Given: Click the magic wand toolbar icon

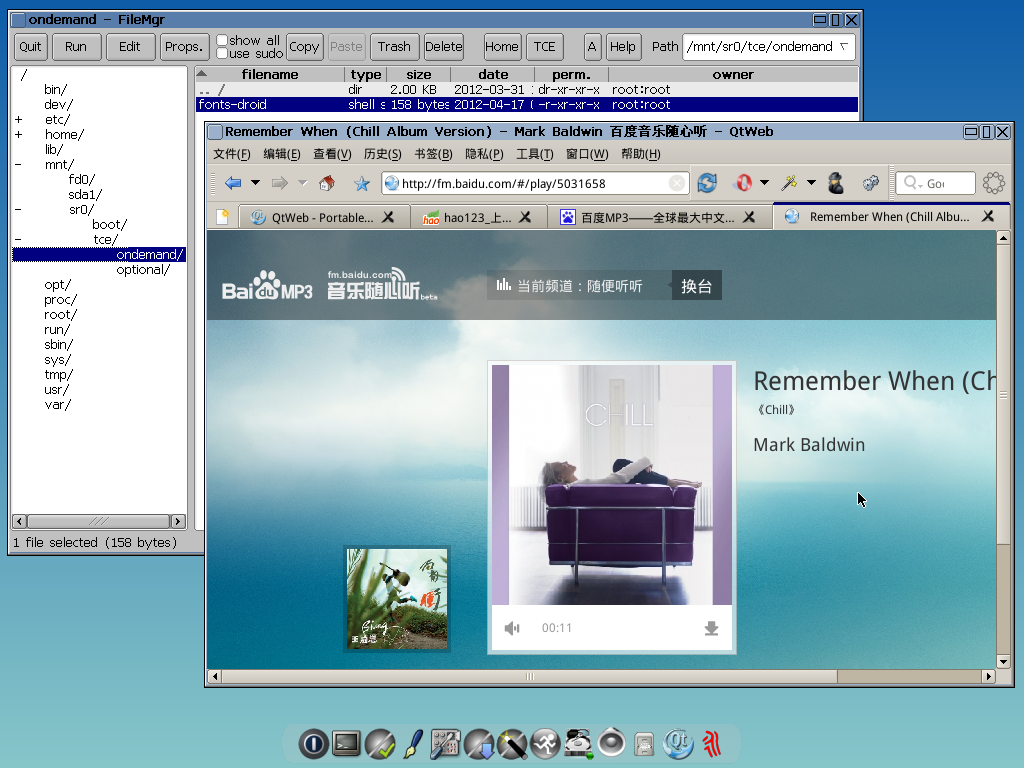Looking at the screenshot, I should click(789, 183).
